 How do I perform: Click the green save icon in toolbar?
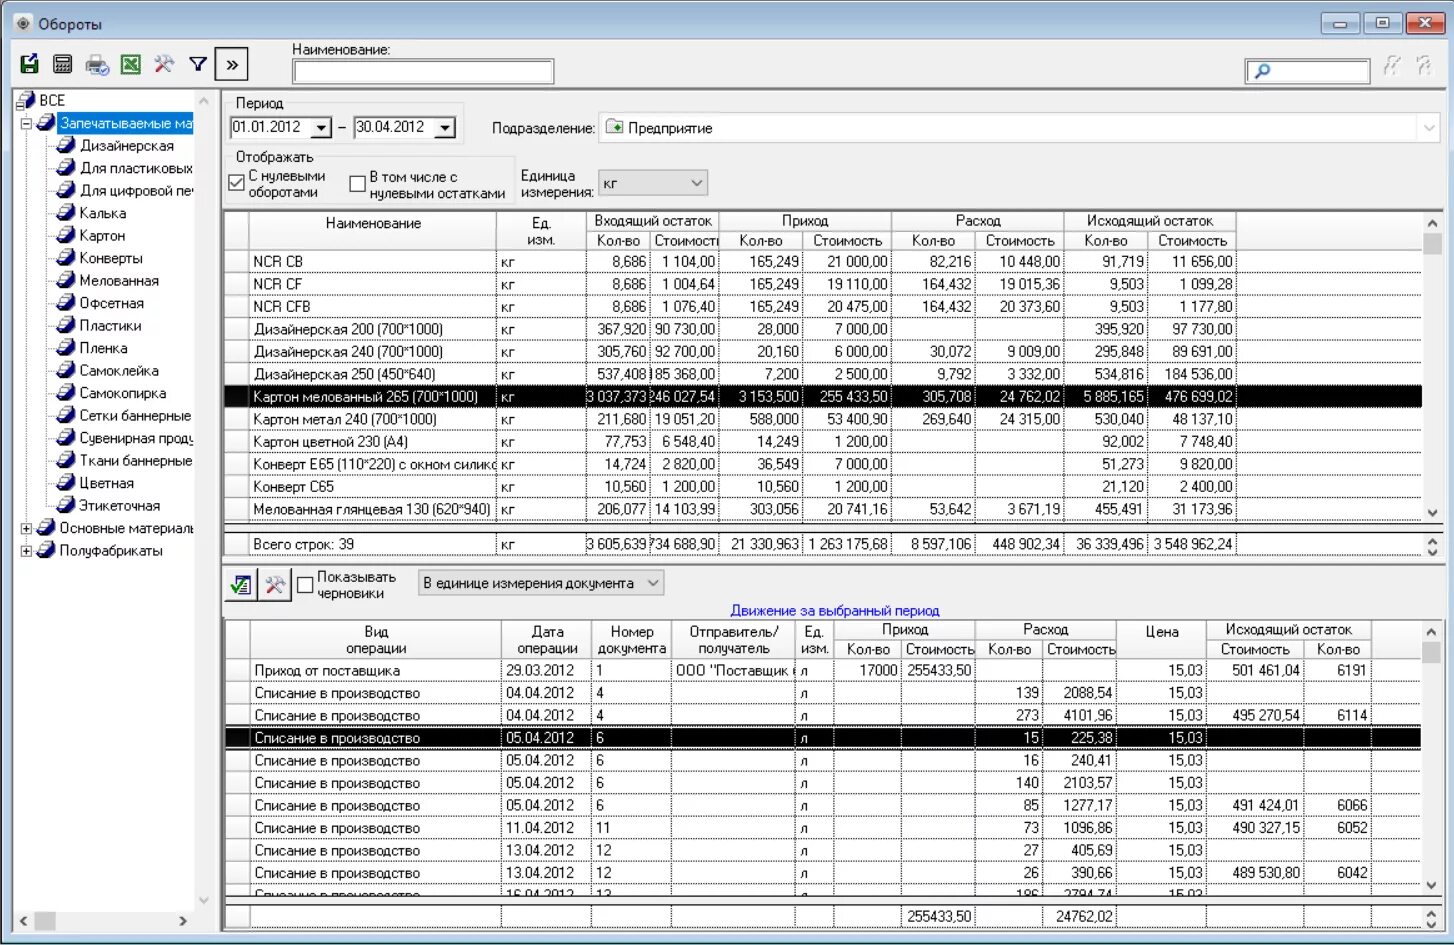tap(30, 65)
